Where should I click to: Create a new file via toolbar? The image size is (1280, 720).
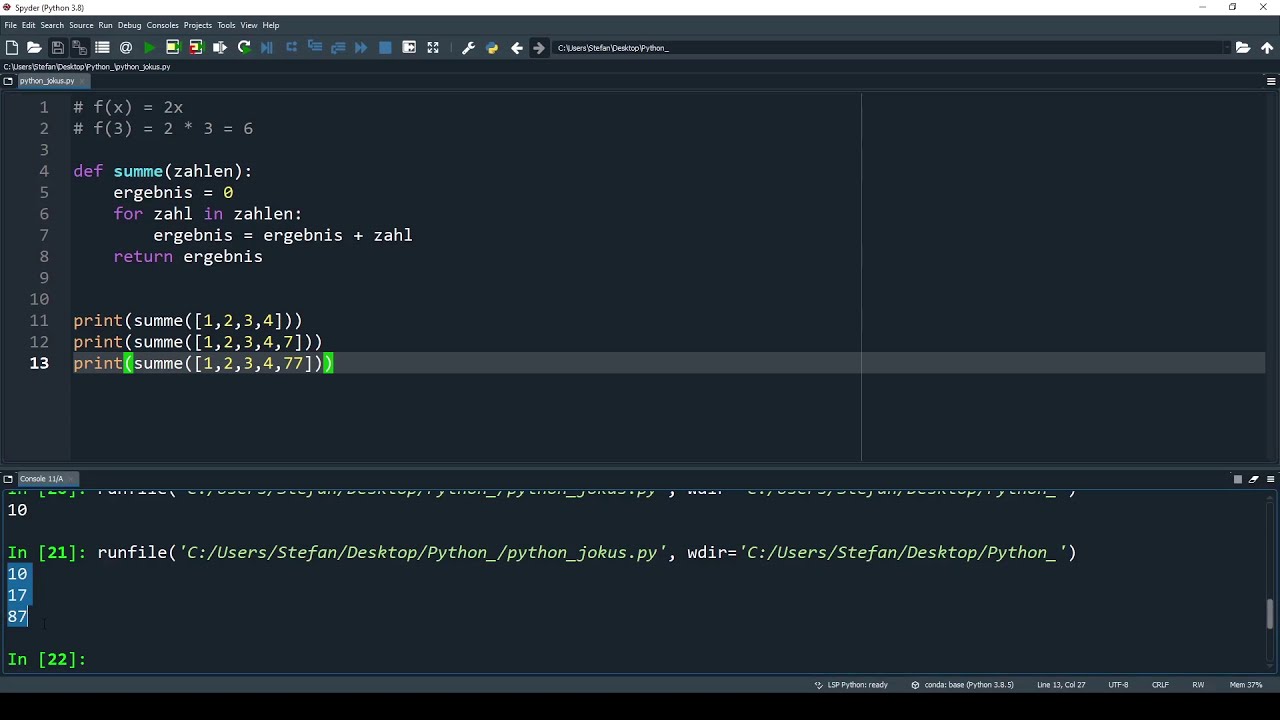point(12,47)
